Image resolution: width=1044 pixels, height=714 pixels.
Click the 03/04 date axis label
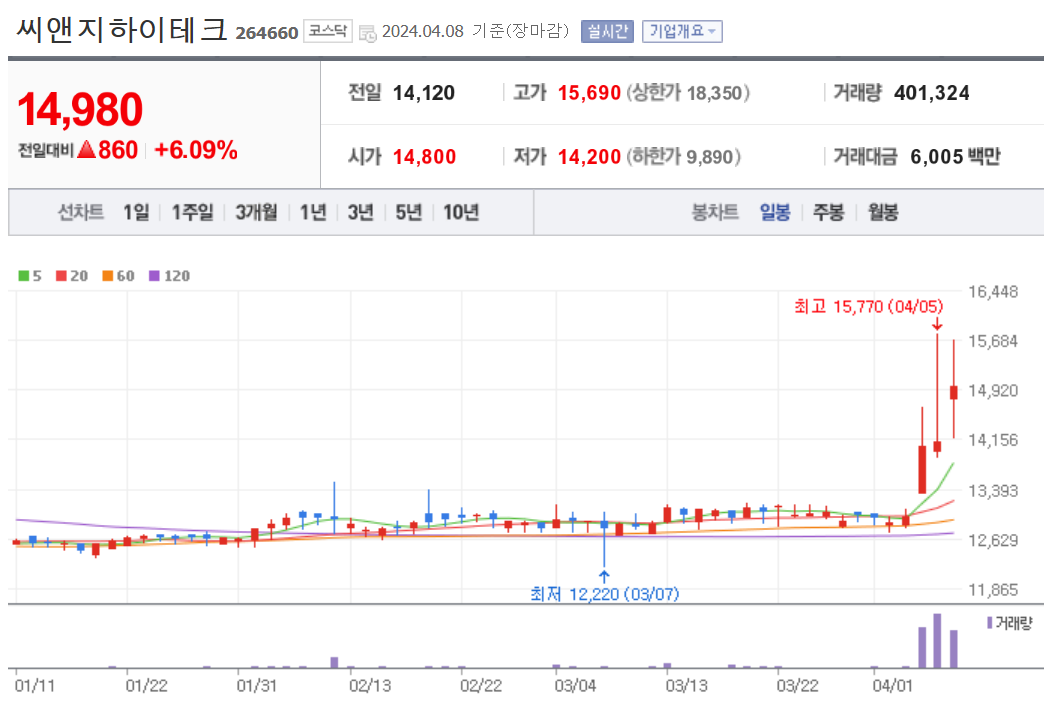pos(575,685)
